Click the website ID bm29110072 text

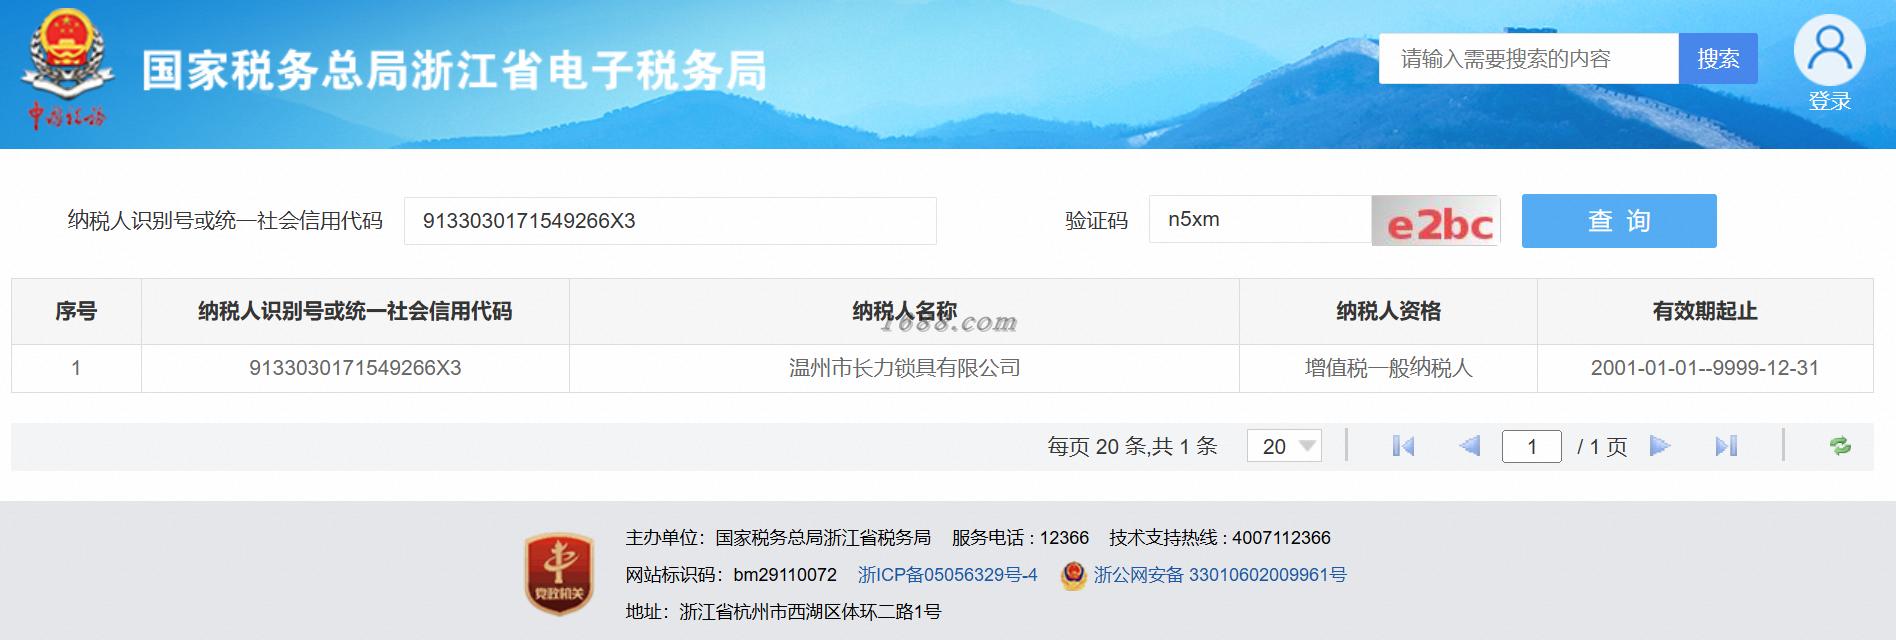785,575
